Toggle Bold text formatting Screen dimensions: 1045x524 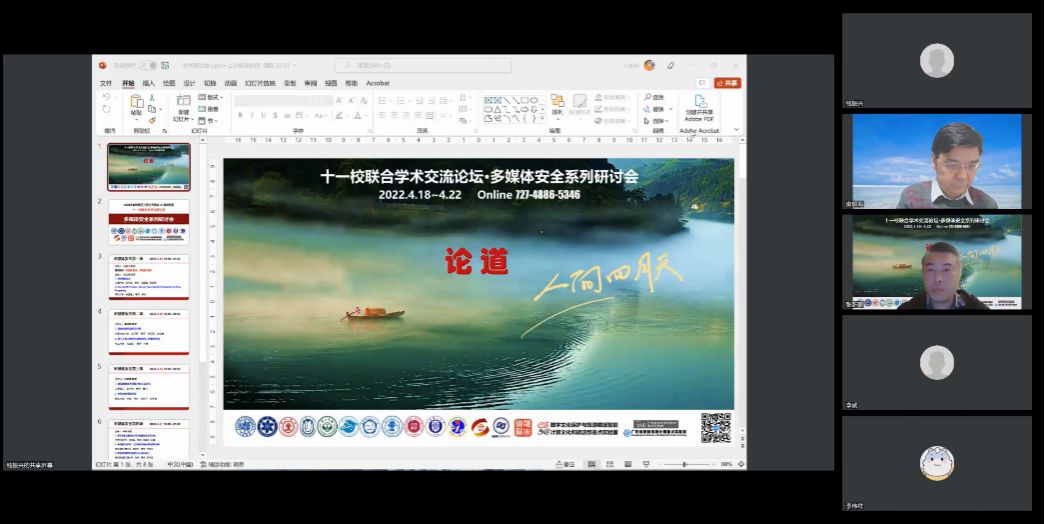pos(240,115)
